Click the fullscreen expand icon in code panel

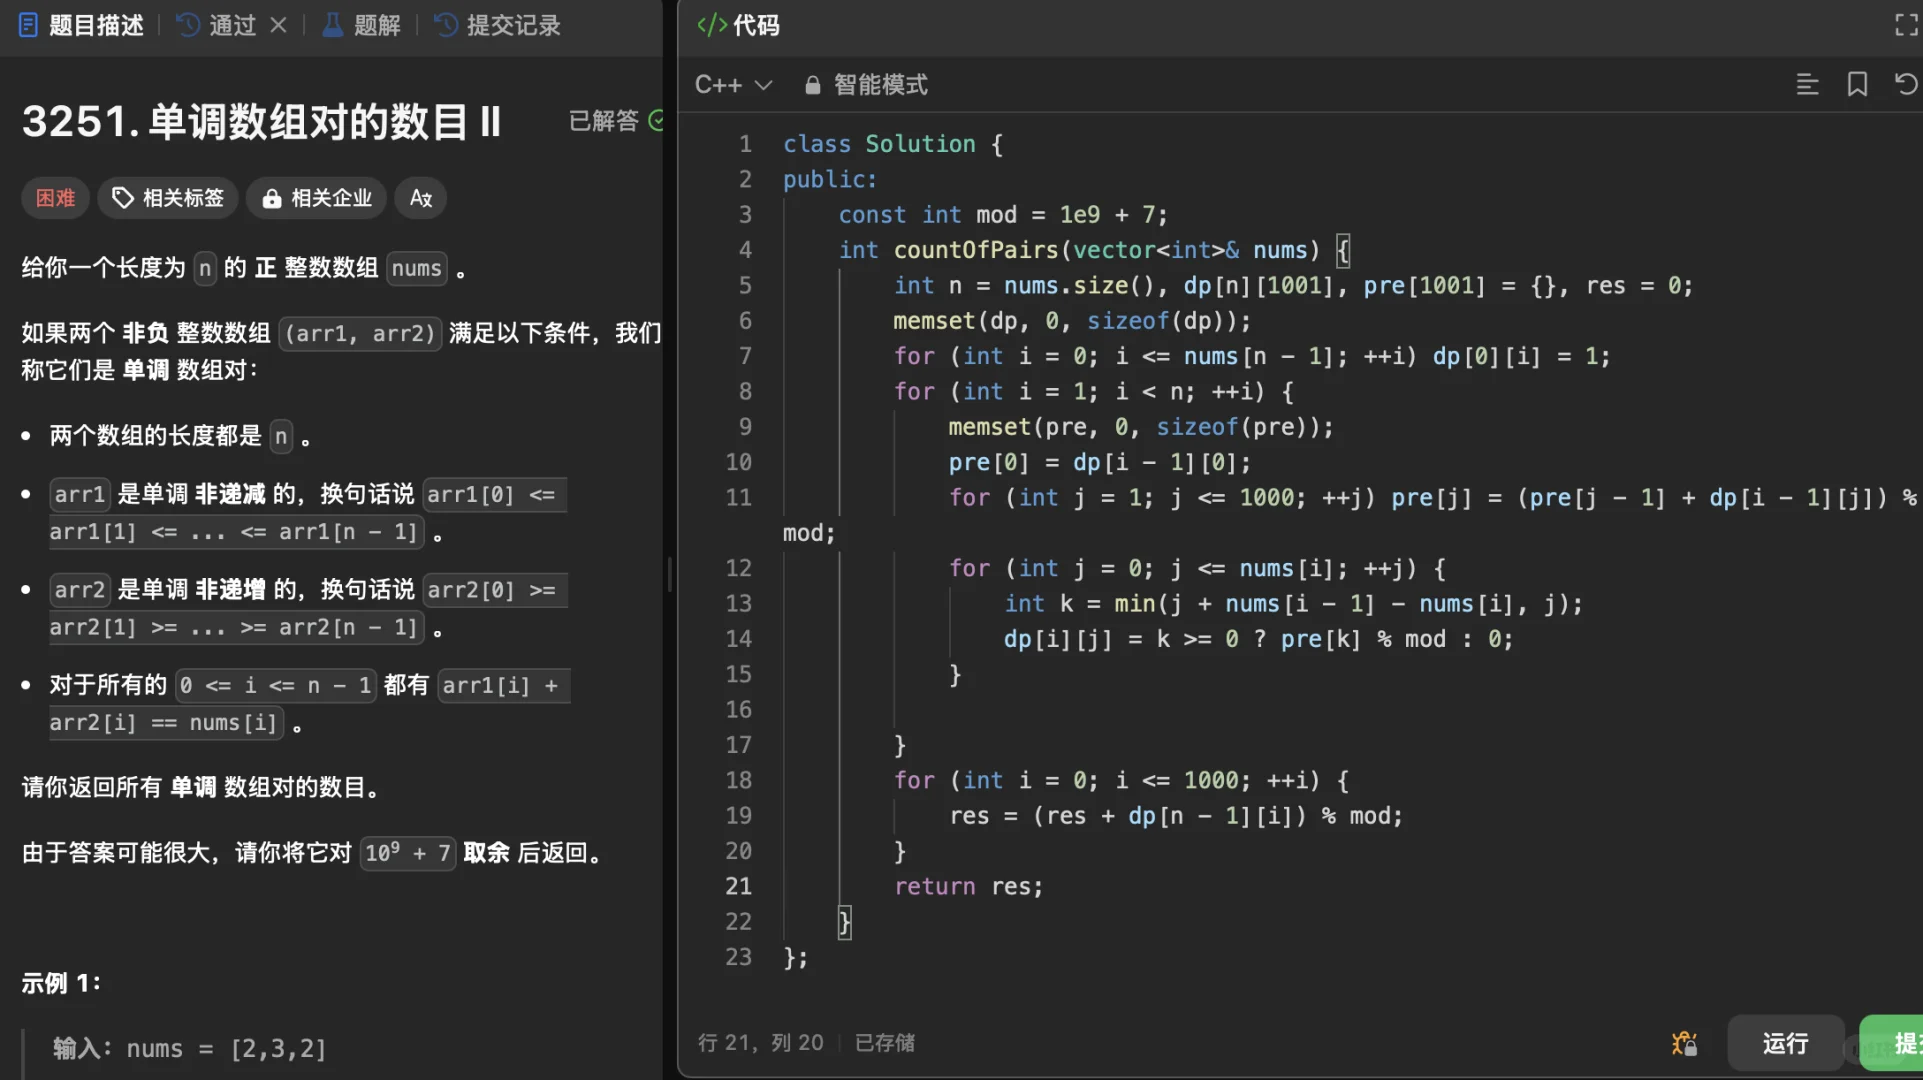tap(1906, 25)
